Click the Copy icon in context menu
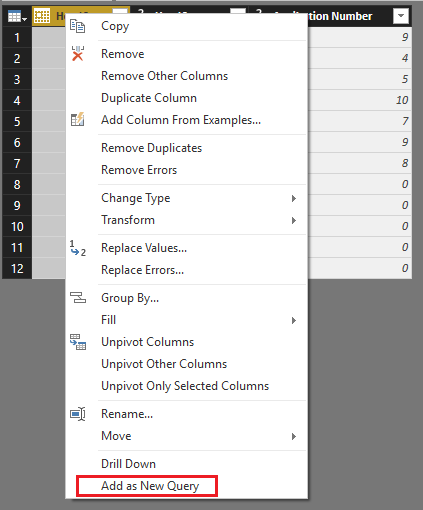 click(x=77, y=26)
